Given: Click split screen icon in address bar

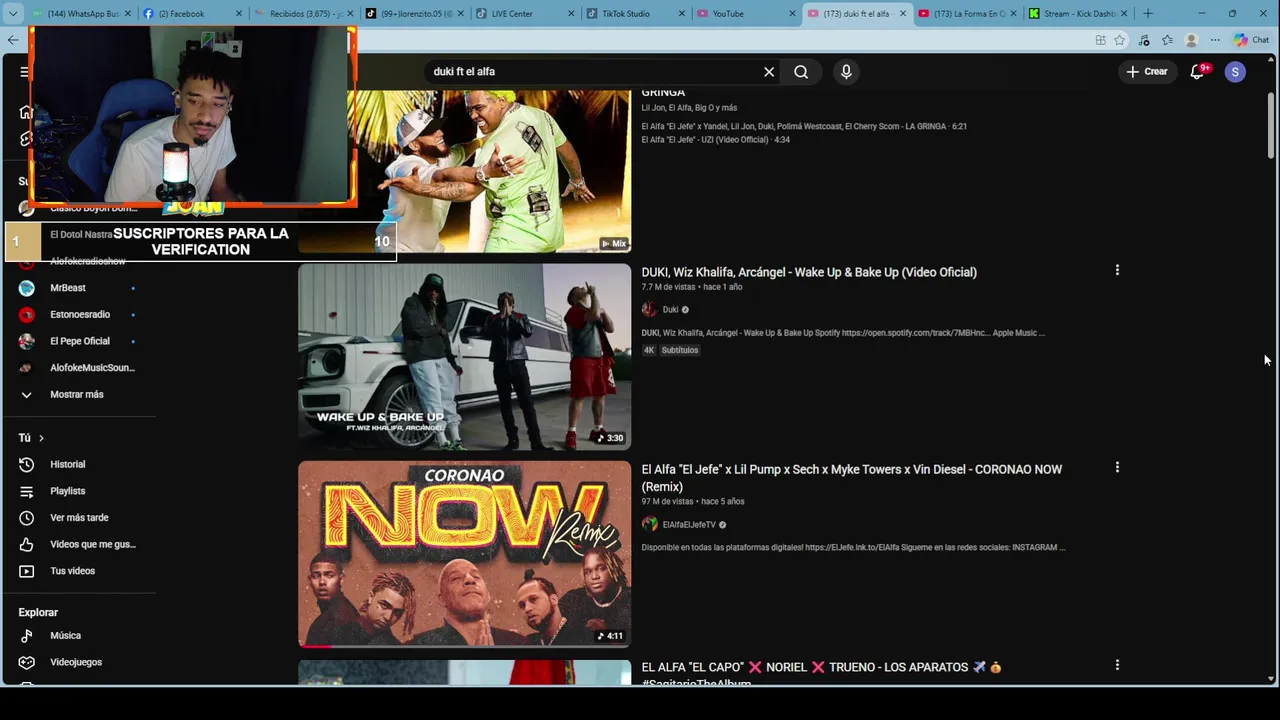Looking at the screenshot, I should coord(1100,40).
